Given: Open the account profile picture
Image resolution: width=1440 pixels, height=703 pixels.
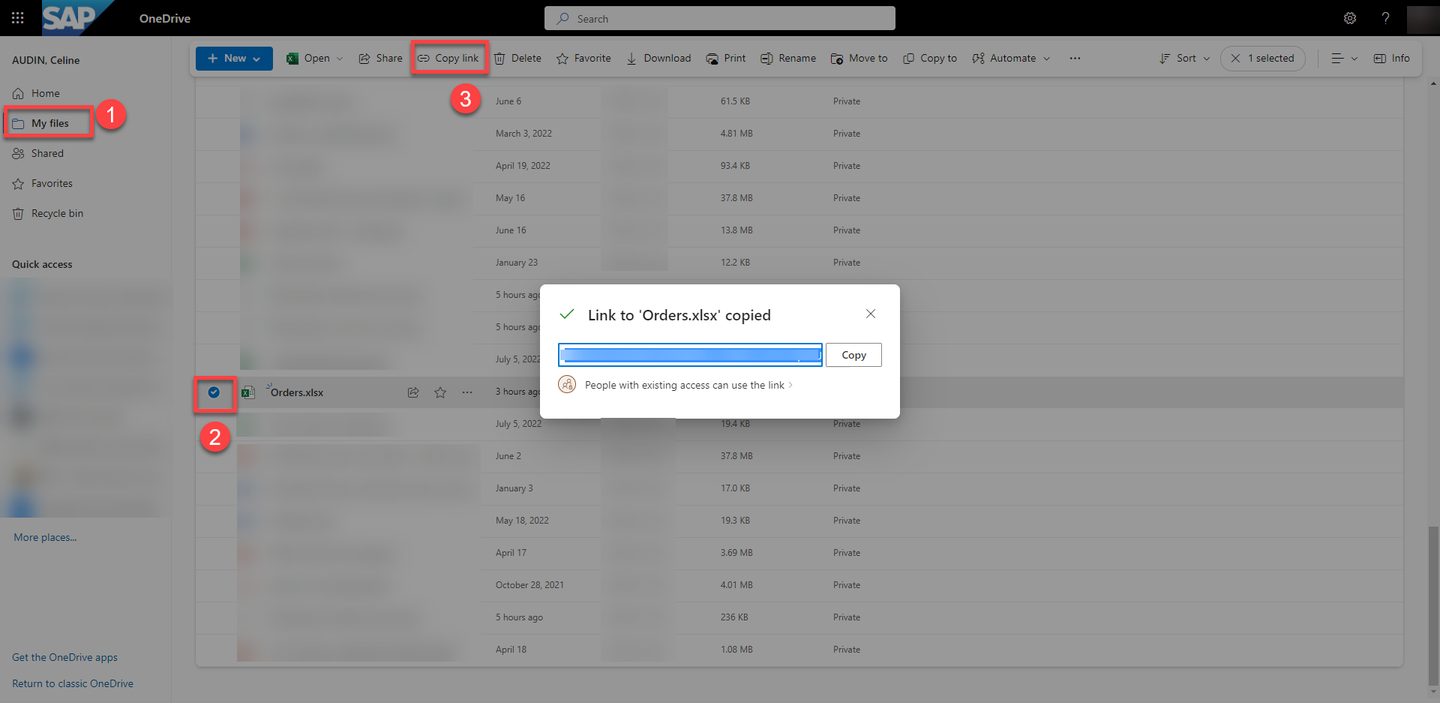Looking at the screenshot, I should click(1422, 18).
